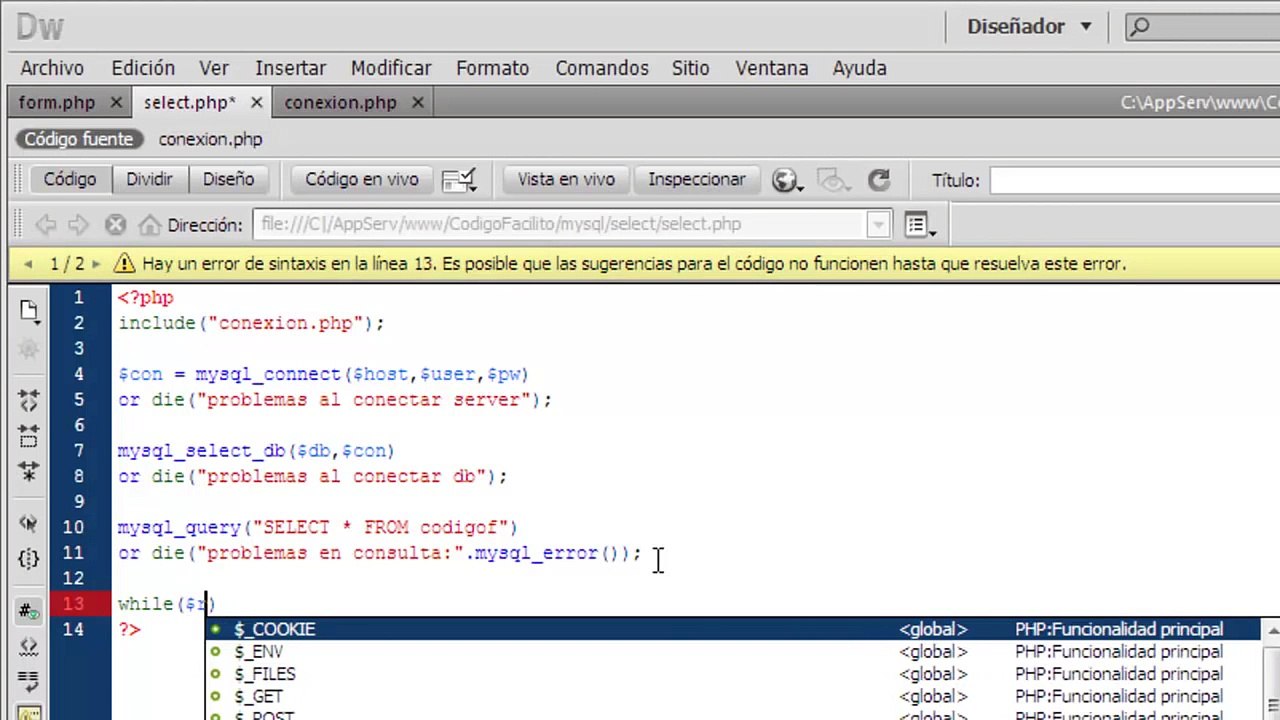Click the search magnifier icon
Screen dimensions: 1280x720
click(x=1140, y=27)
